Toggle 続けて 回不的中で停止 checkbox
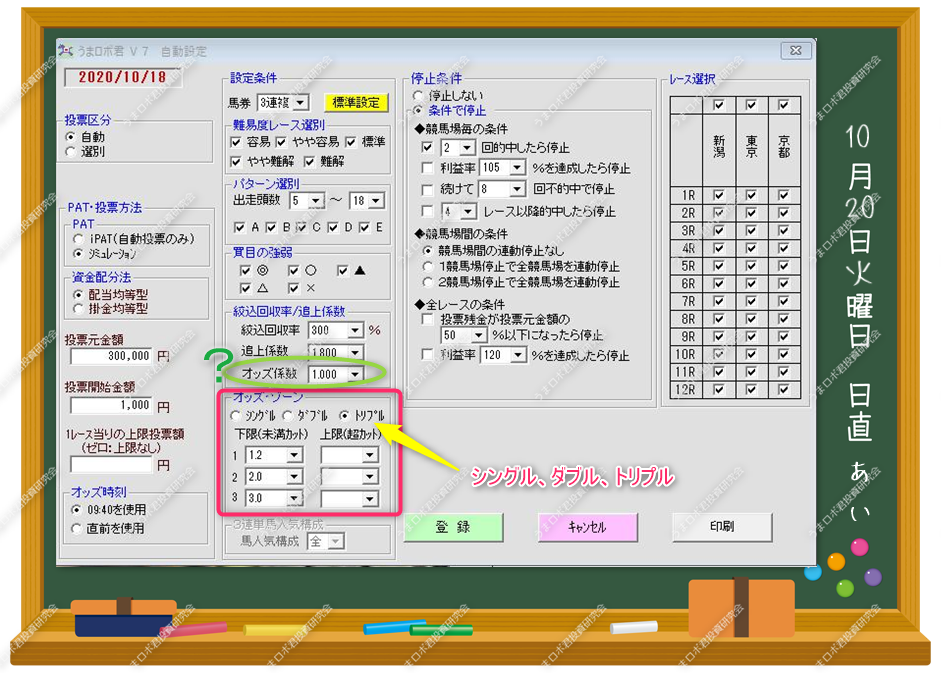Screen dimensions: 941x673 [427, 190]
